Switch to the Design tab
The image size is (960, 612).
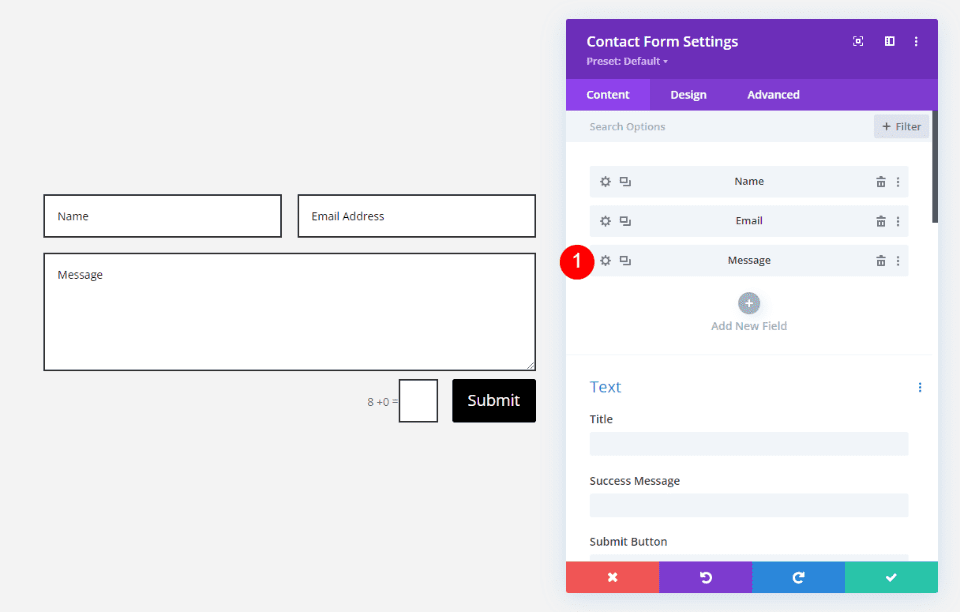point(688,94)
